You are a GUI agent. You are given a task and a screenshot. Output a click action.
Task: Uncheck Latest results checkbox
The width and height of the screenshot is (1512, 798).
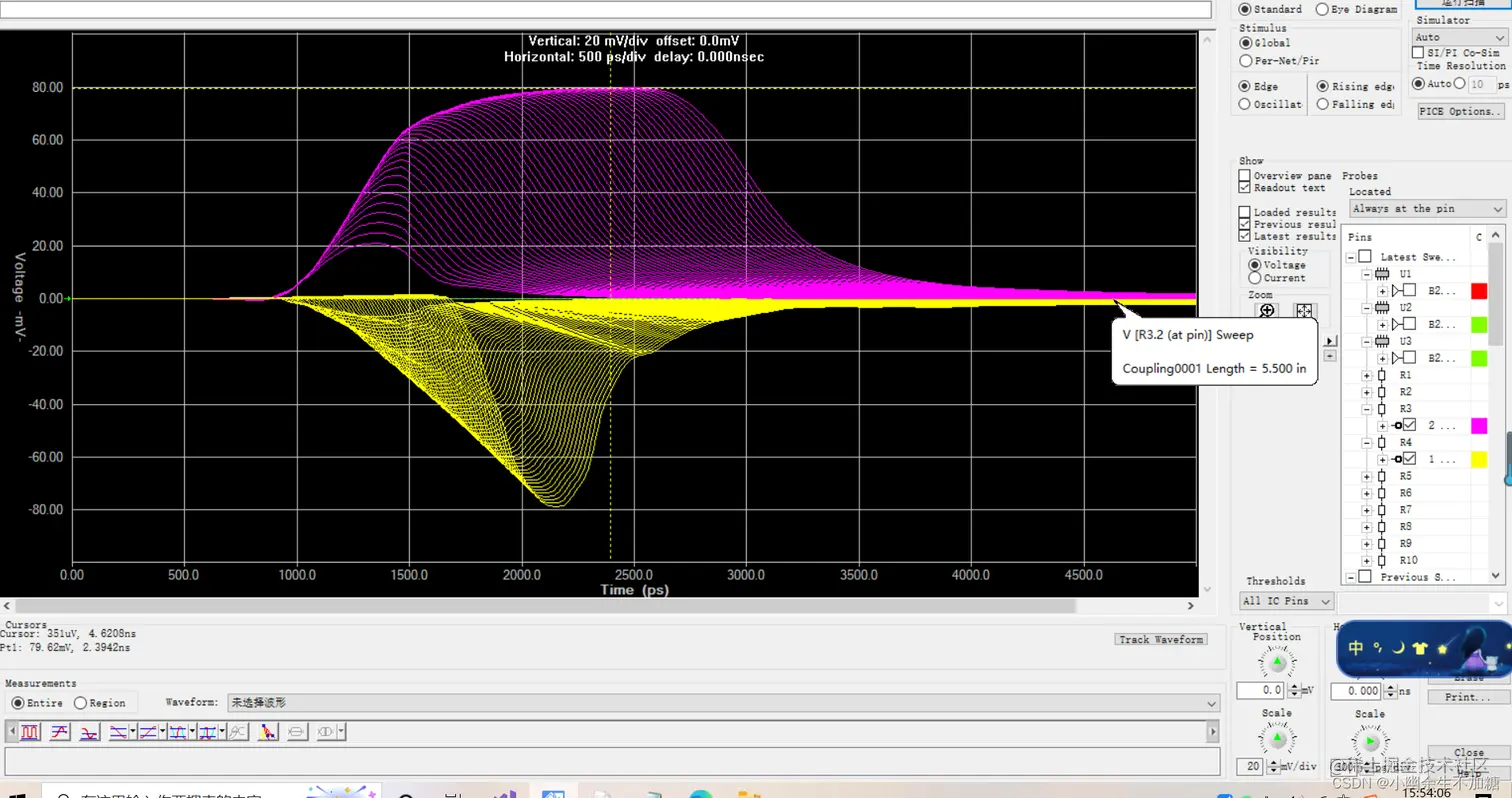click(x=1245, y=236)
